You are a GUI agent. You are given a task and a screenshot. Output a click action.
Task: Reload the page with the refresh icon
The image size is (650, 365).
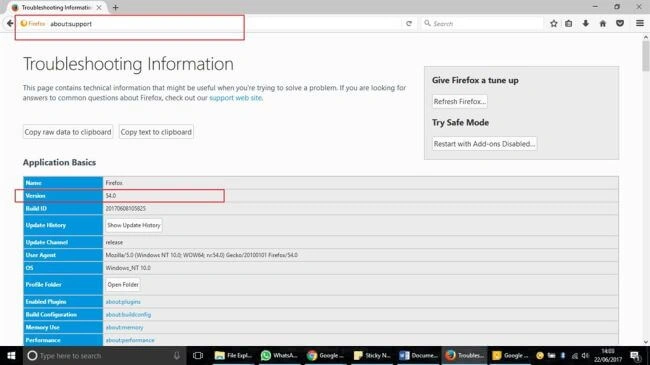(409, 24)
